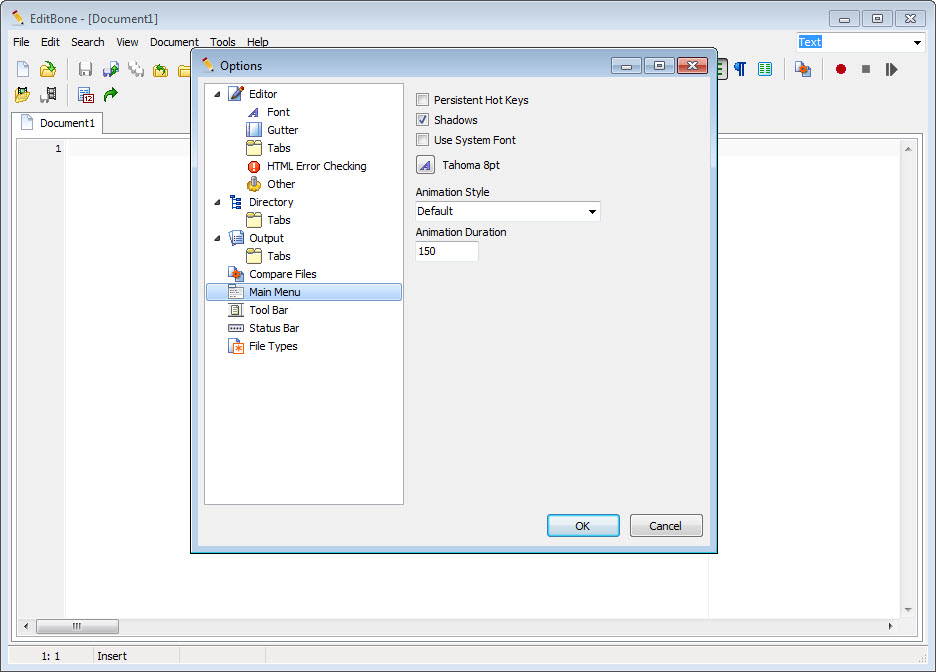Select Other under Editor
This screenshot has height=672, width=936.
pos(281,184)
